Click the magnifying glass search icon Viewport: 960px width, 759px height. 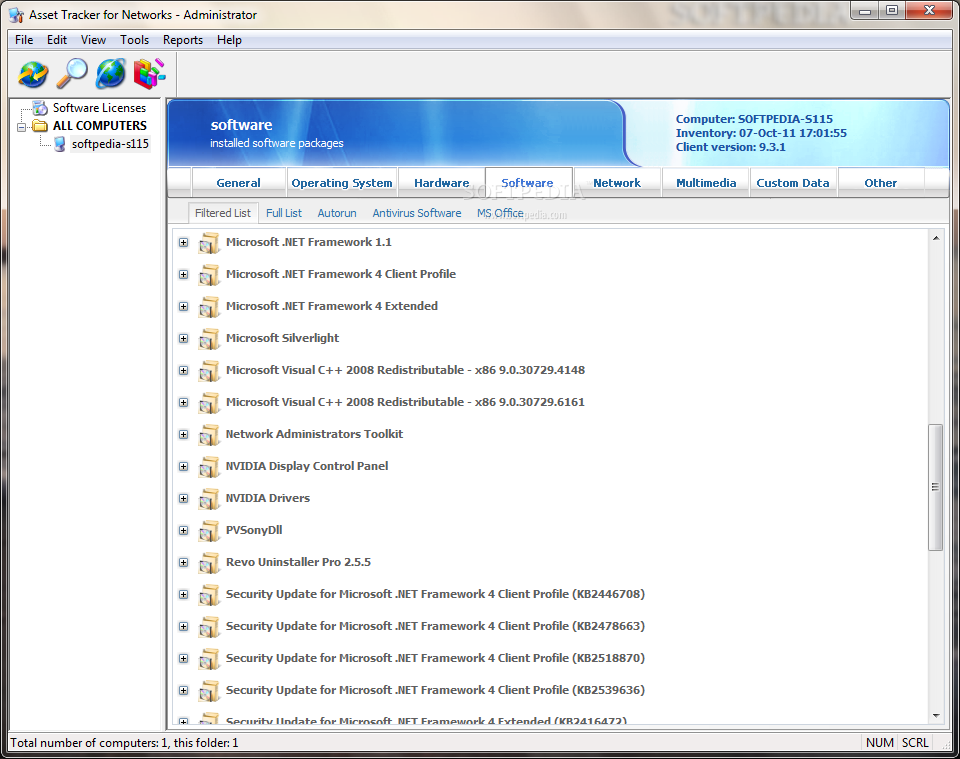(x=72, y=74)
